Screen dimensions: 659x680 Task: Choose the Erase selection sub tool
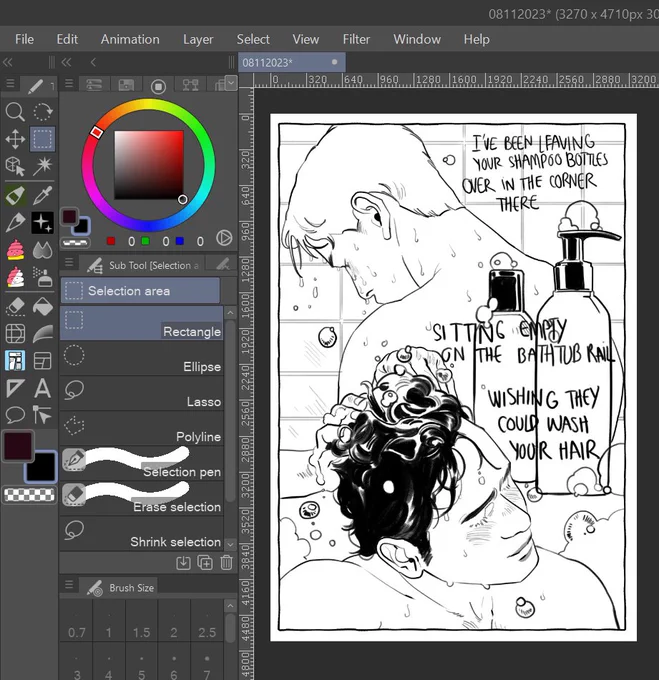pos(142,498)
